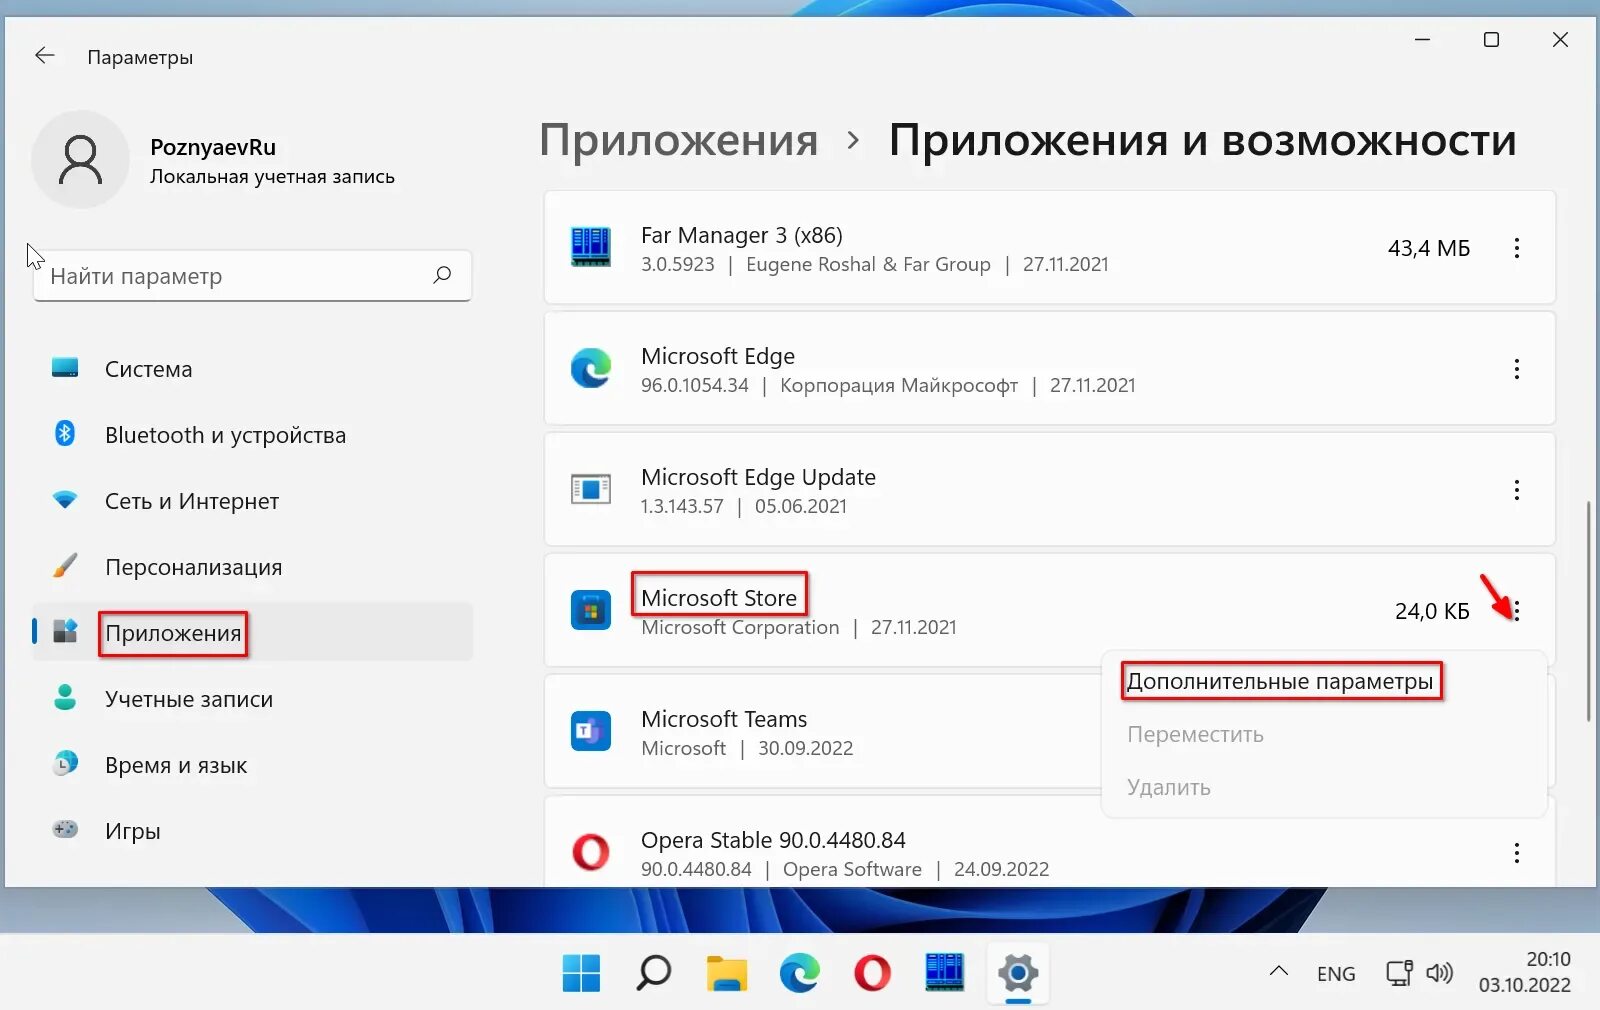Click the Microsoft Store entry name
The height and width of the screenshot is (1010, 1600).
719,598
